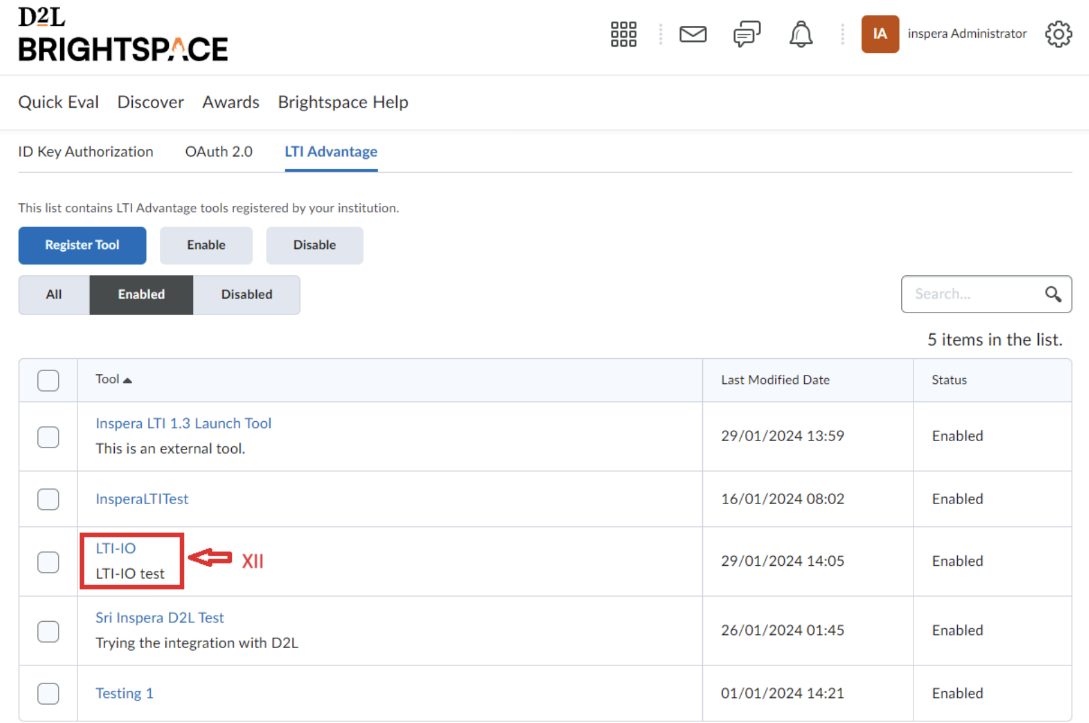Click '5 items in the list.' text

(995, 340)
